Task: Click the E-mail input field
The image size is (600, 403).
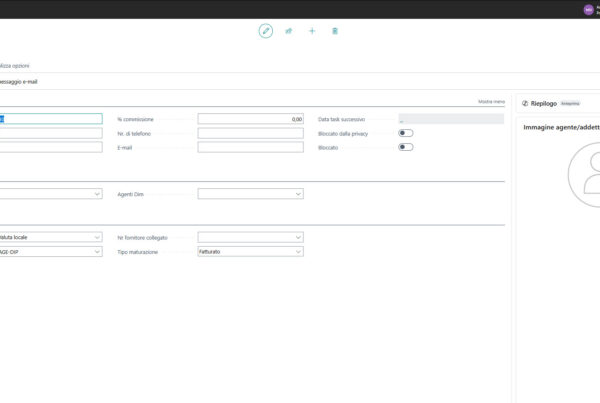Action: [x=250, y=147]
